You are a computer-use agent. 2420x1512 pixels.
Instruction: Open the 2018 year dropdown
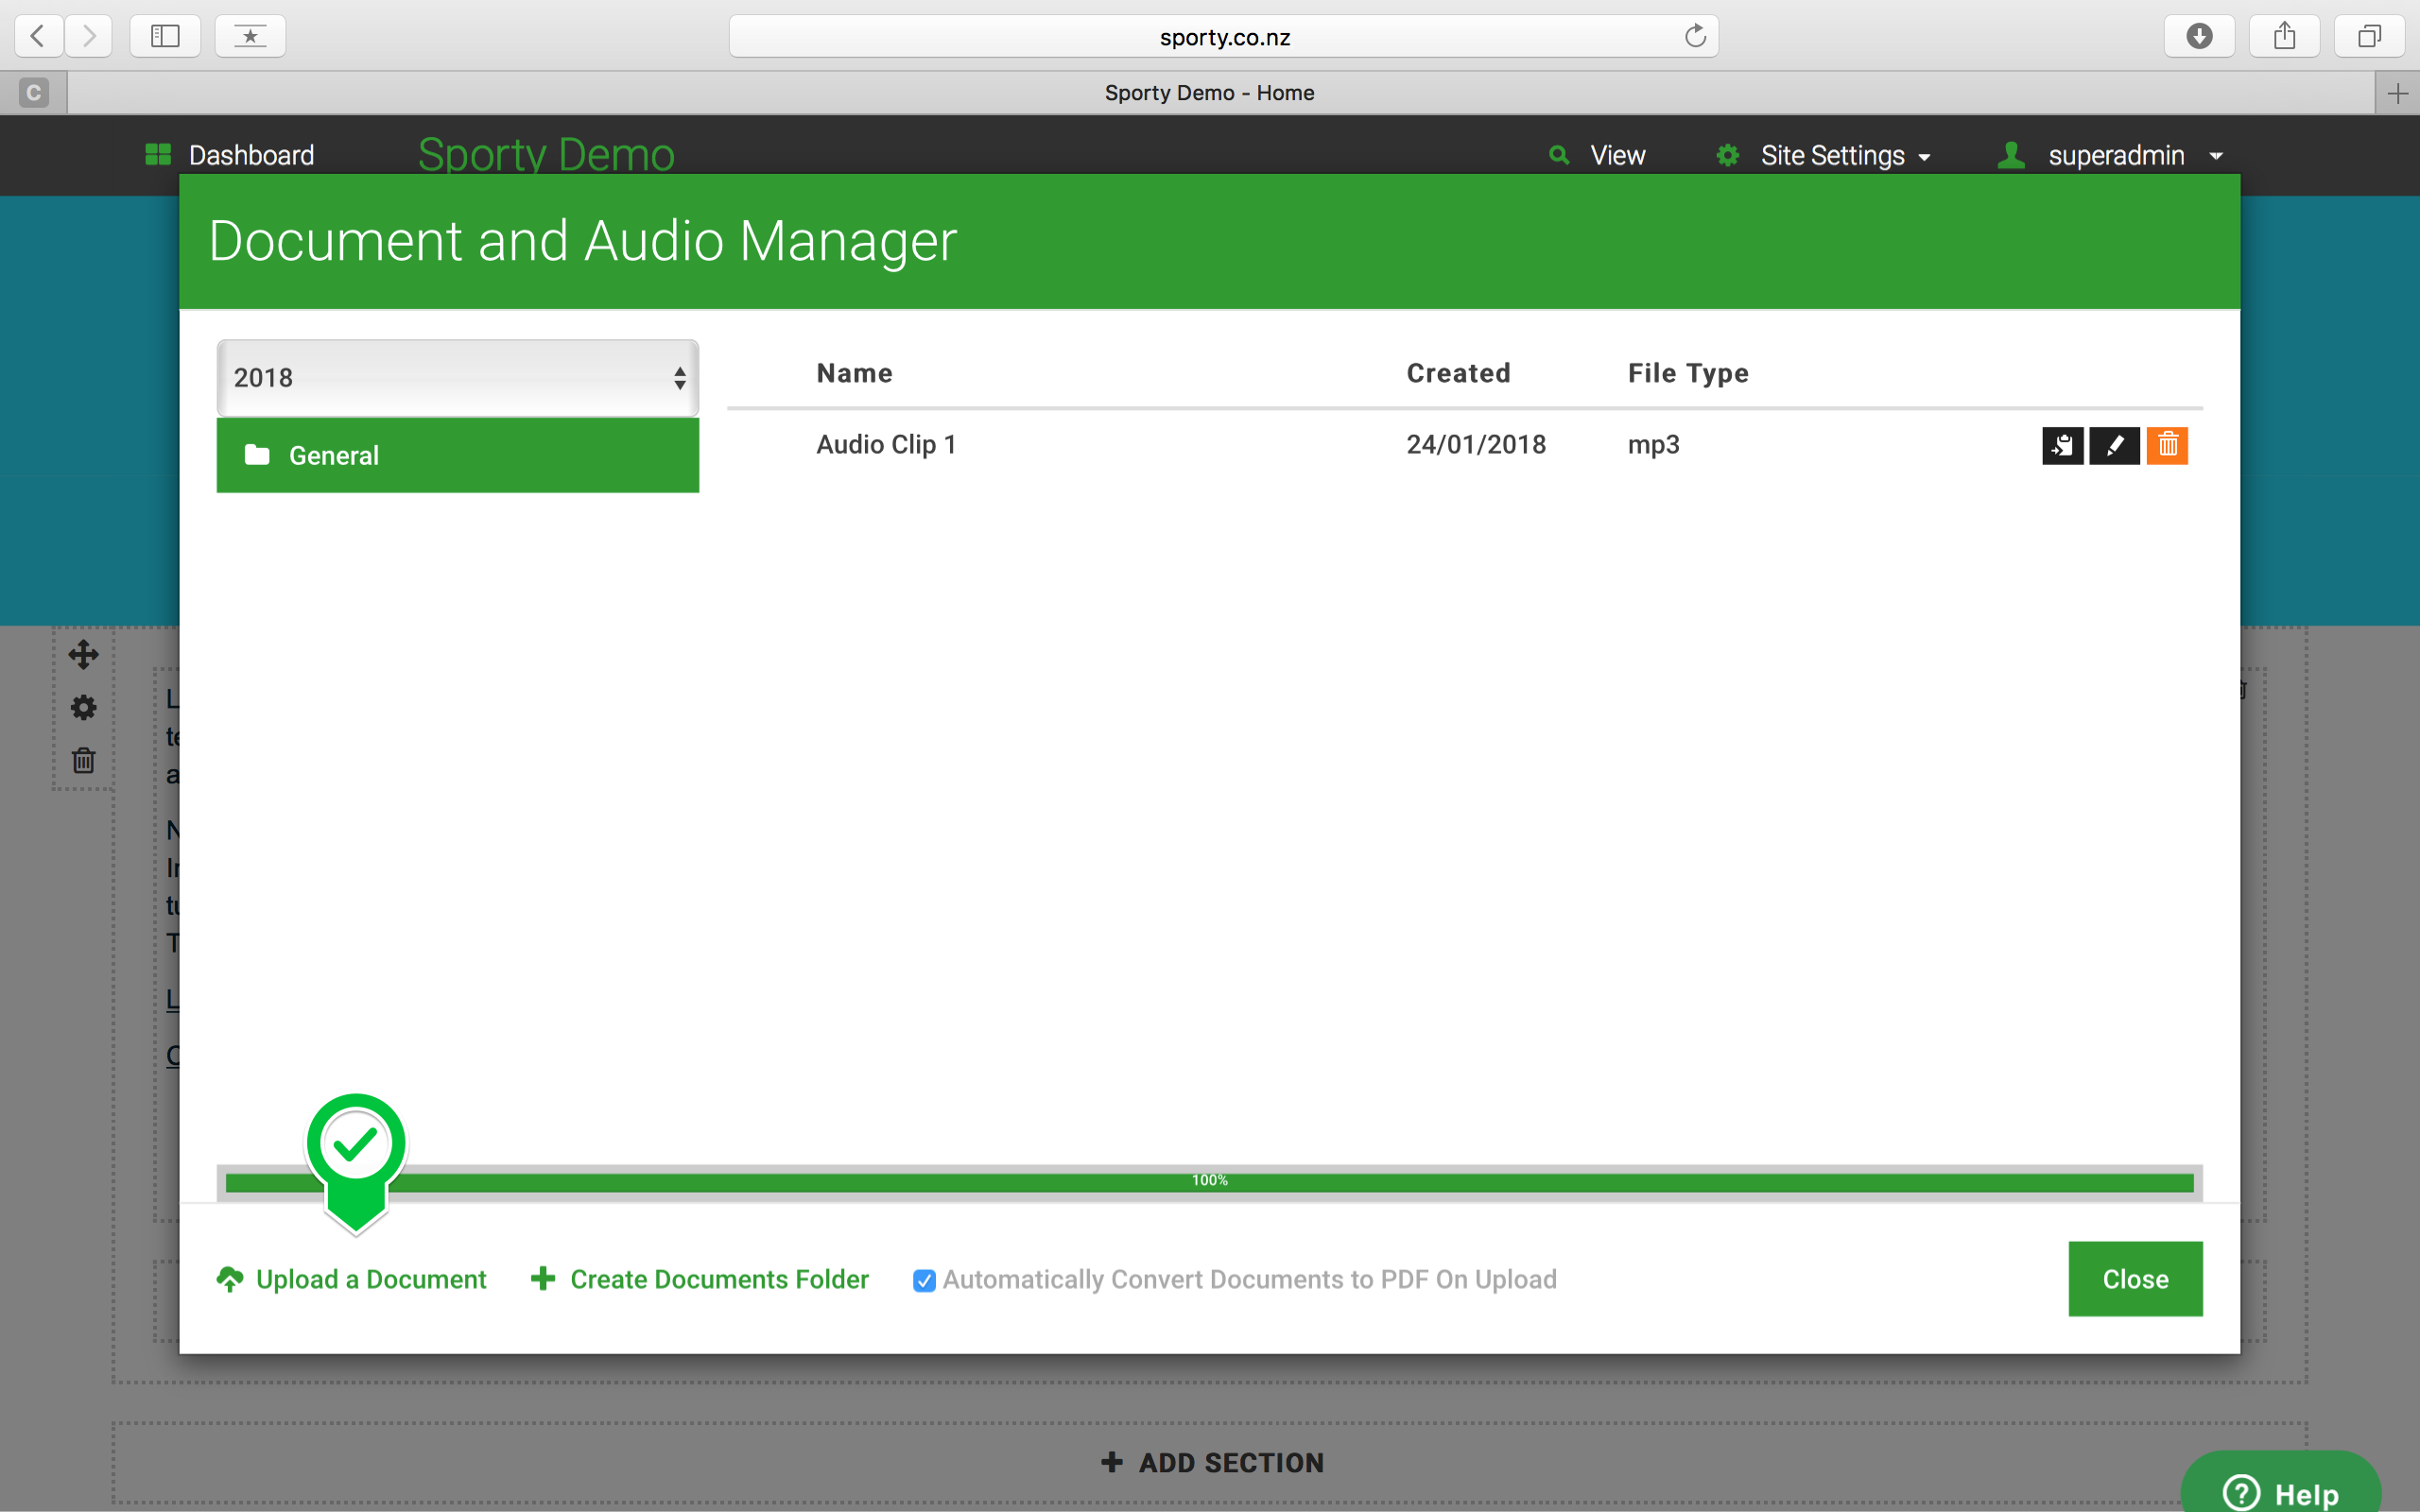point(457,377)
